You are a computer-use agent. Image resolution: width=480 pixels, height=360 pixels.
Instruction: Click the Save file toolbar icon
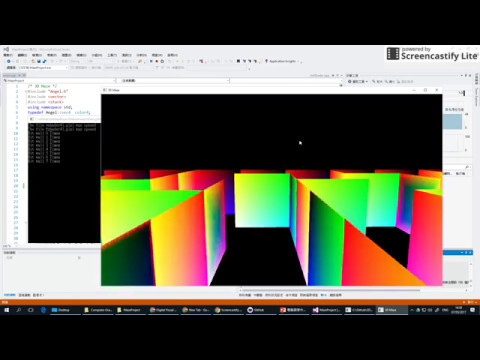tap(39, 61)
